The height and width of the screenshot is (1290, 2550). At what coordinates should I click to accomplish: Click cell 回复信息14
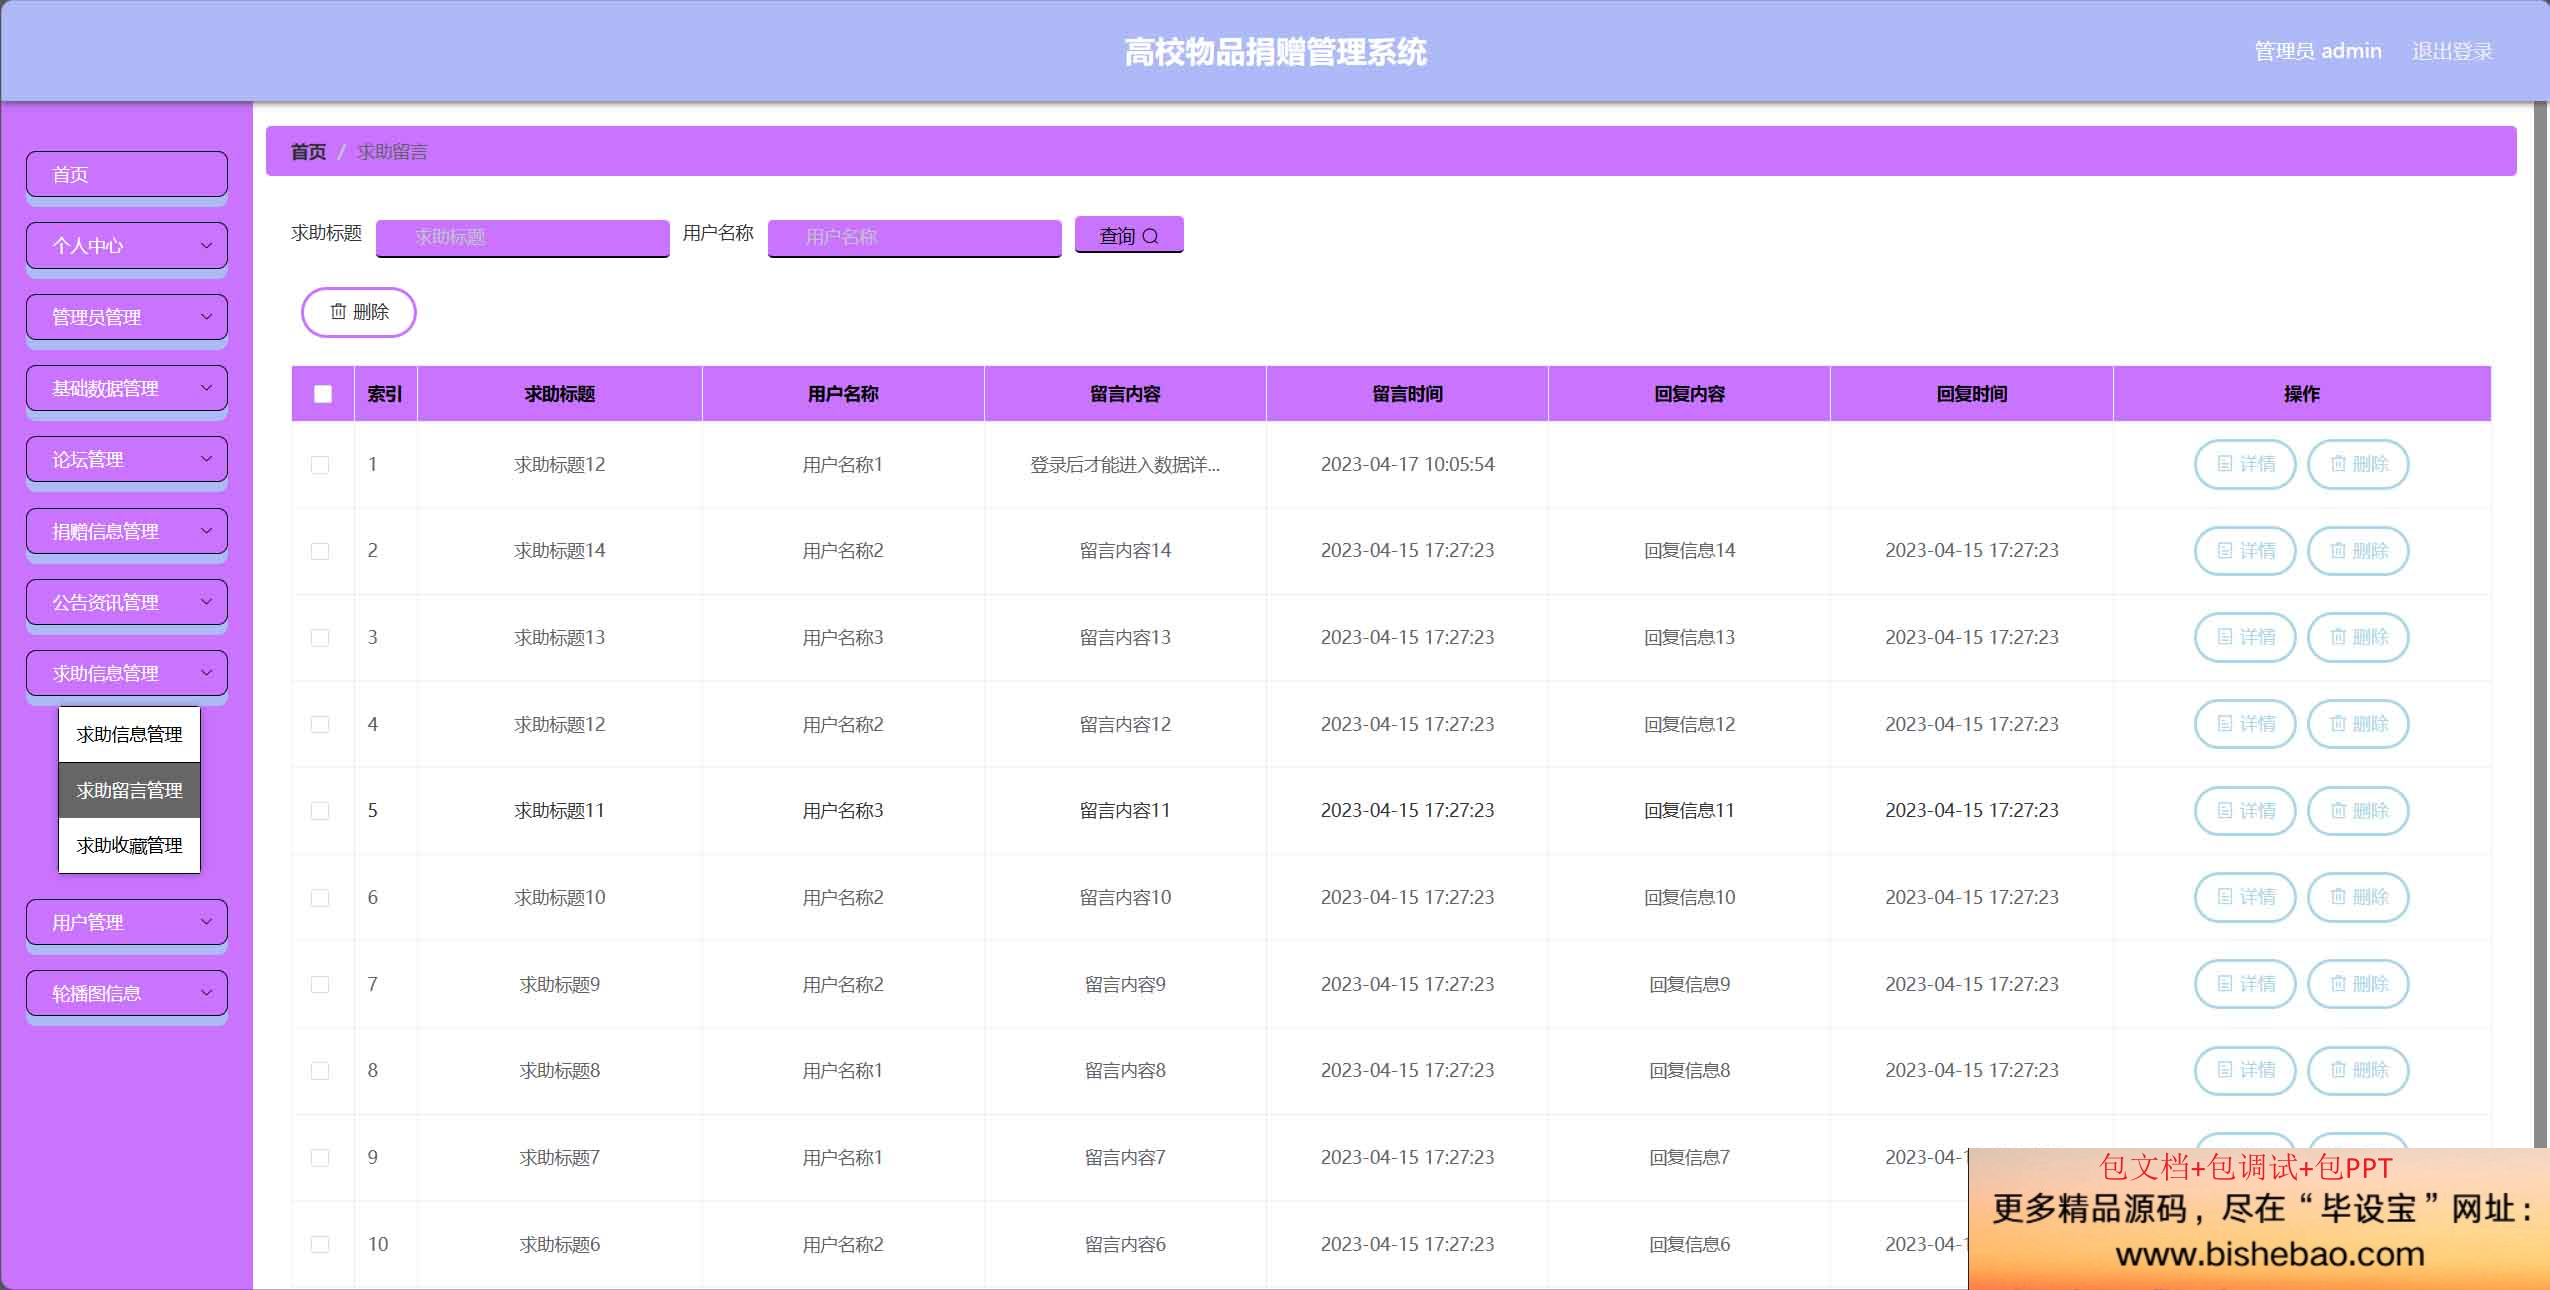(x=1690, y=551)
